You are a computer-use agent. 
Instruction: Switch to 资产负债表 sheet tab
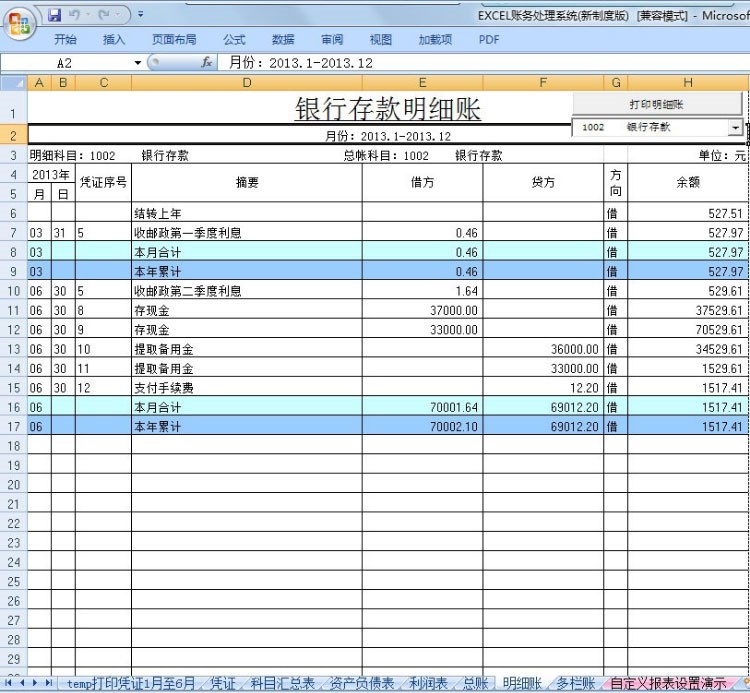pos(362,683)
